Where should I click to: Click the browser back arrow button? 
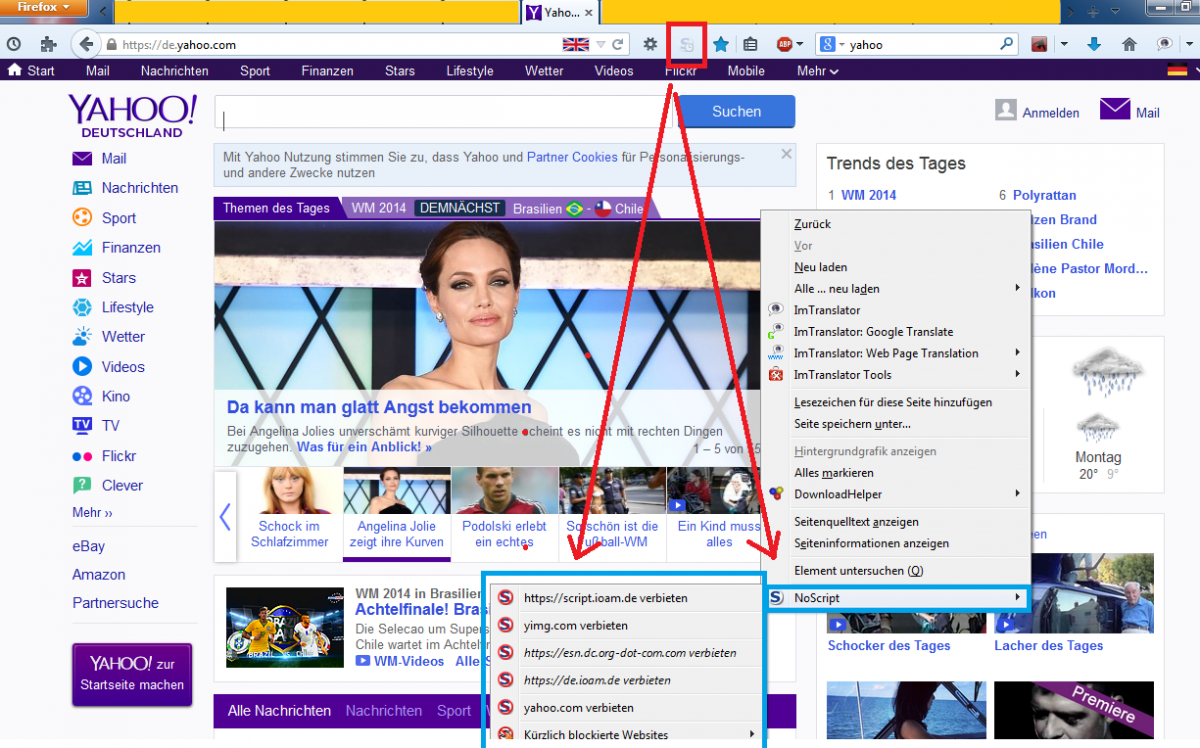(86, 44)
